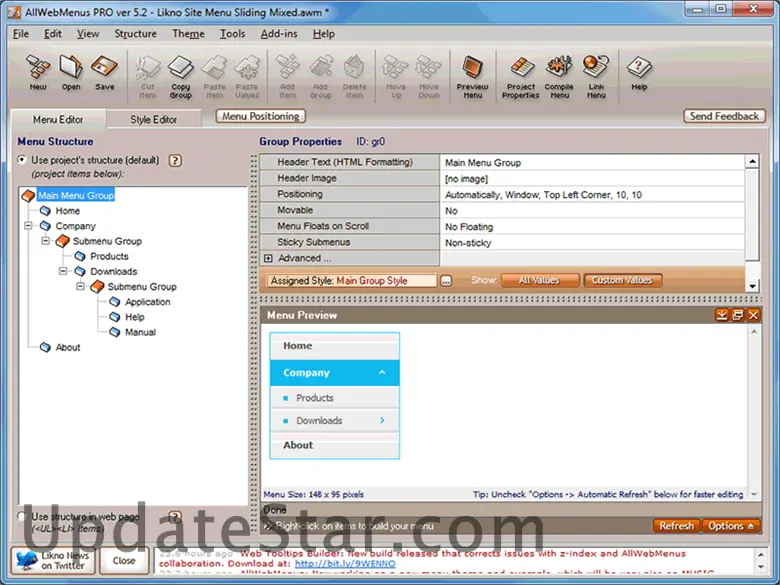Open a file with the Open icon
The width and height of the screenshot is (780, 585).
click(x=71, y=73)
